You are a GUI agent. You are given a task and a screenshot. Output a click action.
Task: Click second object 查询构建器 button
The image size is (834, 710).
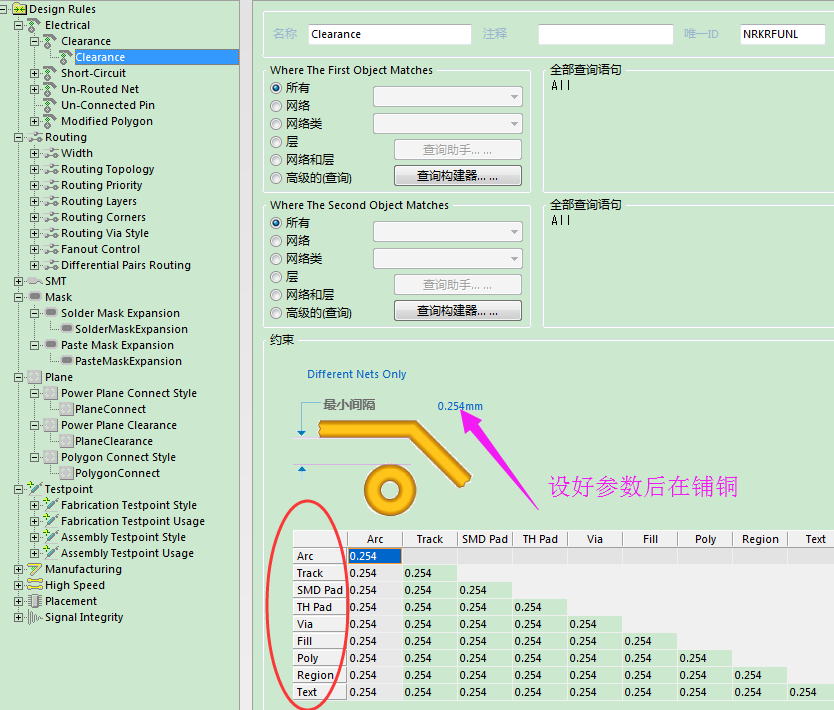click(x=457, y=311)
